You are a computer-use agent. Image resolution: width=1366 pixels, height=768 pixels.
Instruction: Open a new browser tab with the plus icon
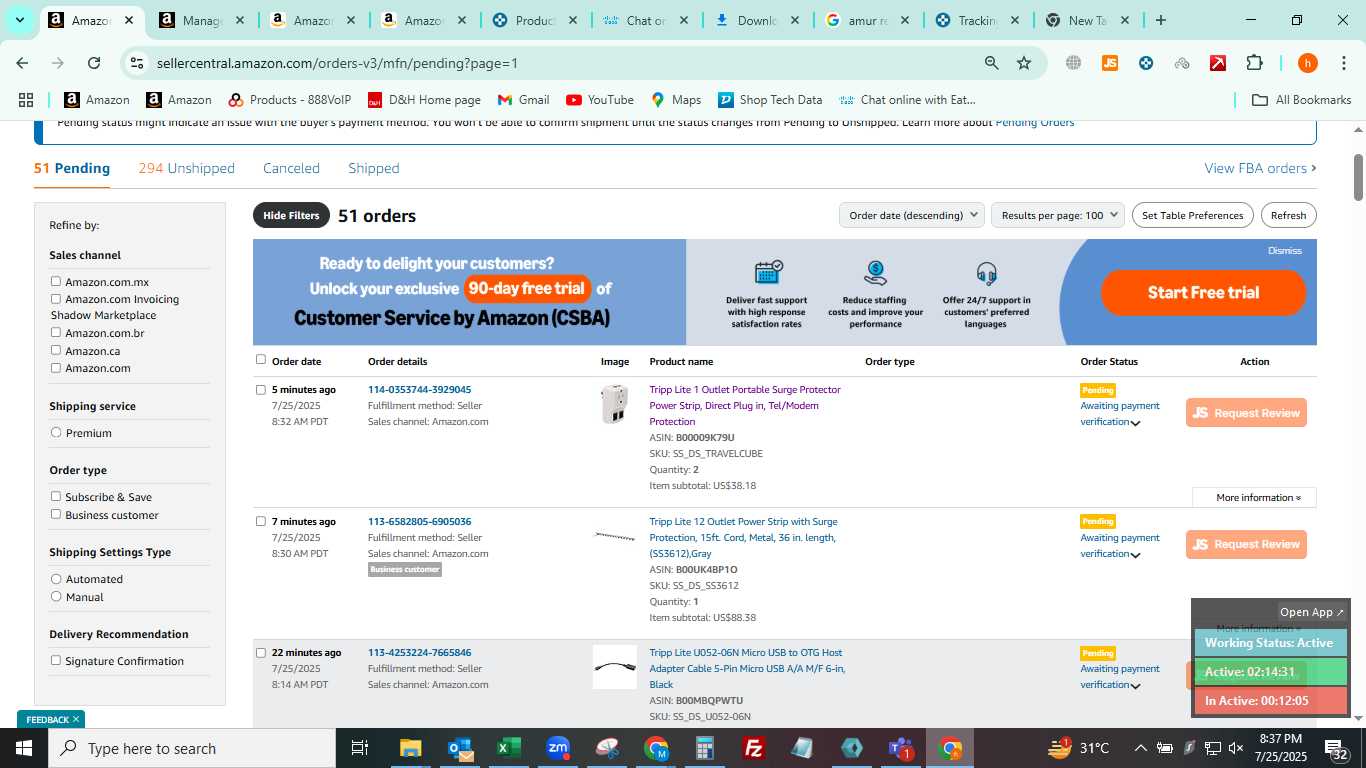click(1160, 20)
